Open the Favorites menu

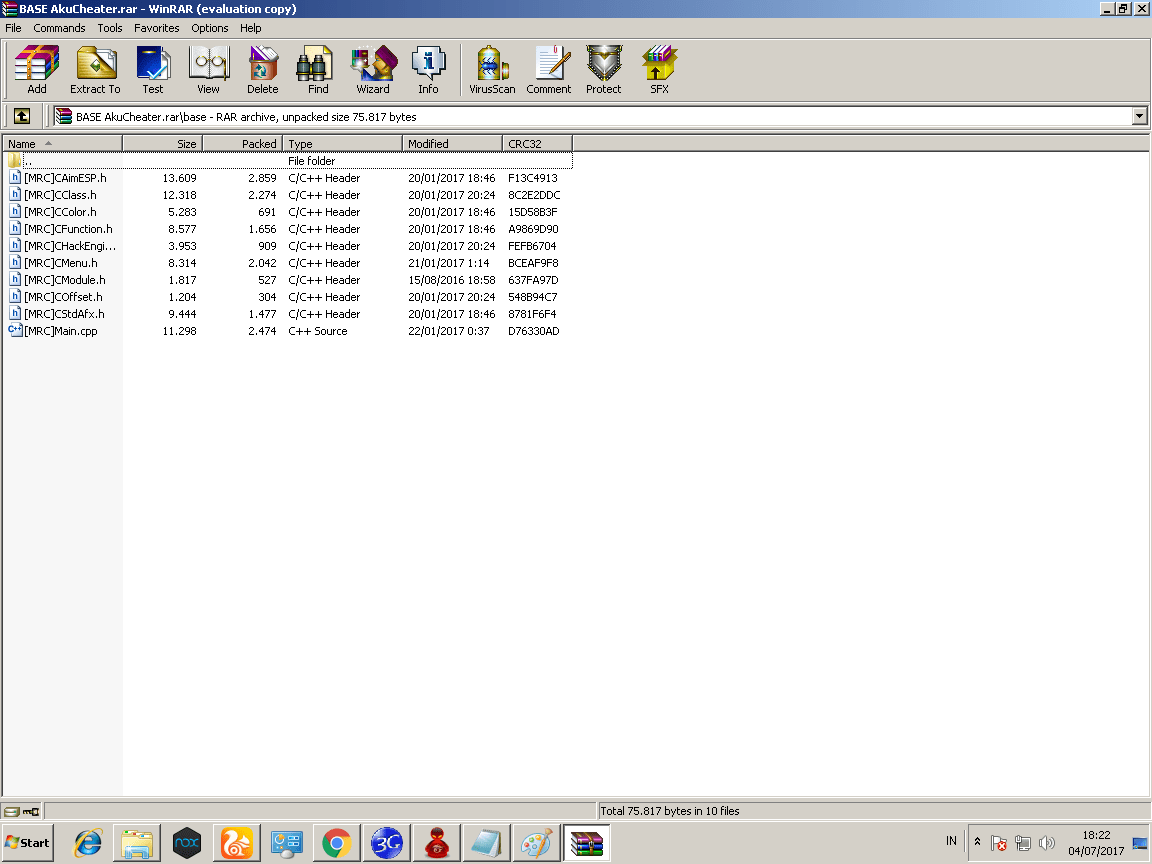[x=156, y=28]
